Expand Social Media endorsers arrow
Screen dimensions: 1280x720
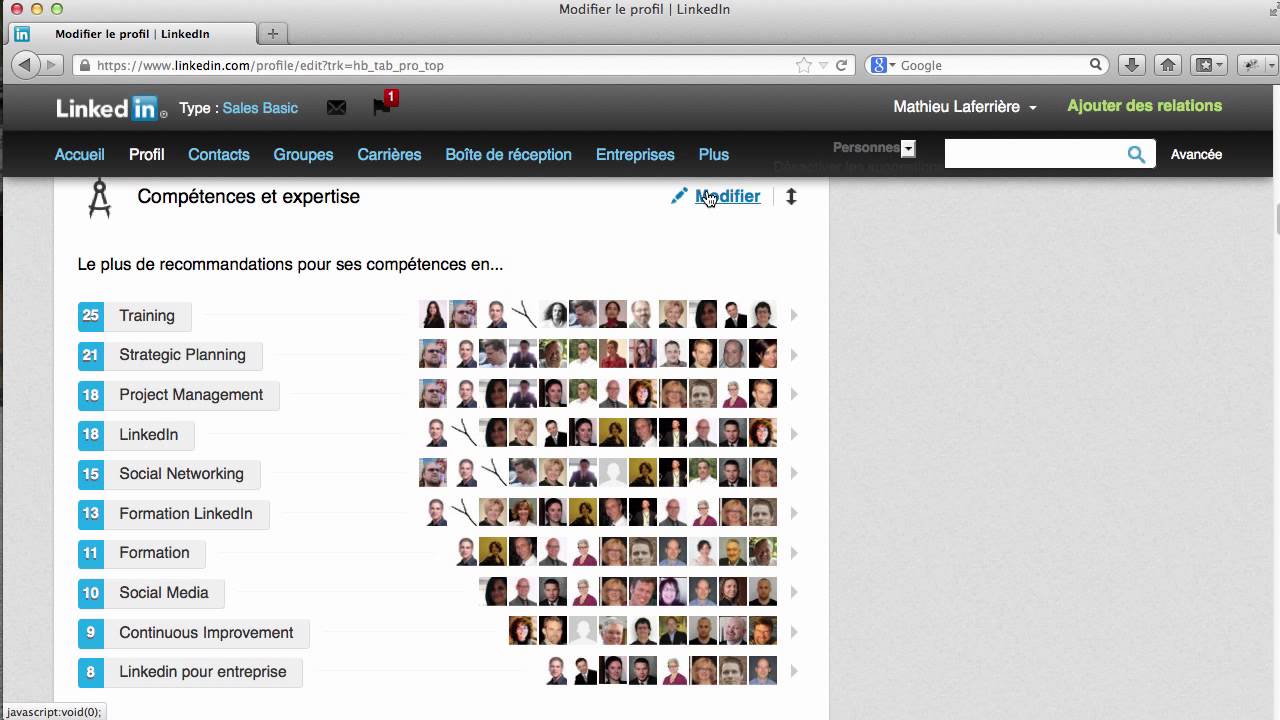tap(794, 593)
